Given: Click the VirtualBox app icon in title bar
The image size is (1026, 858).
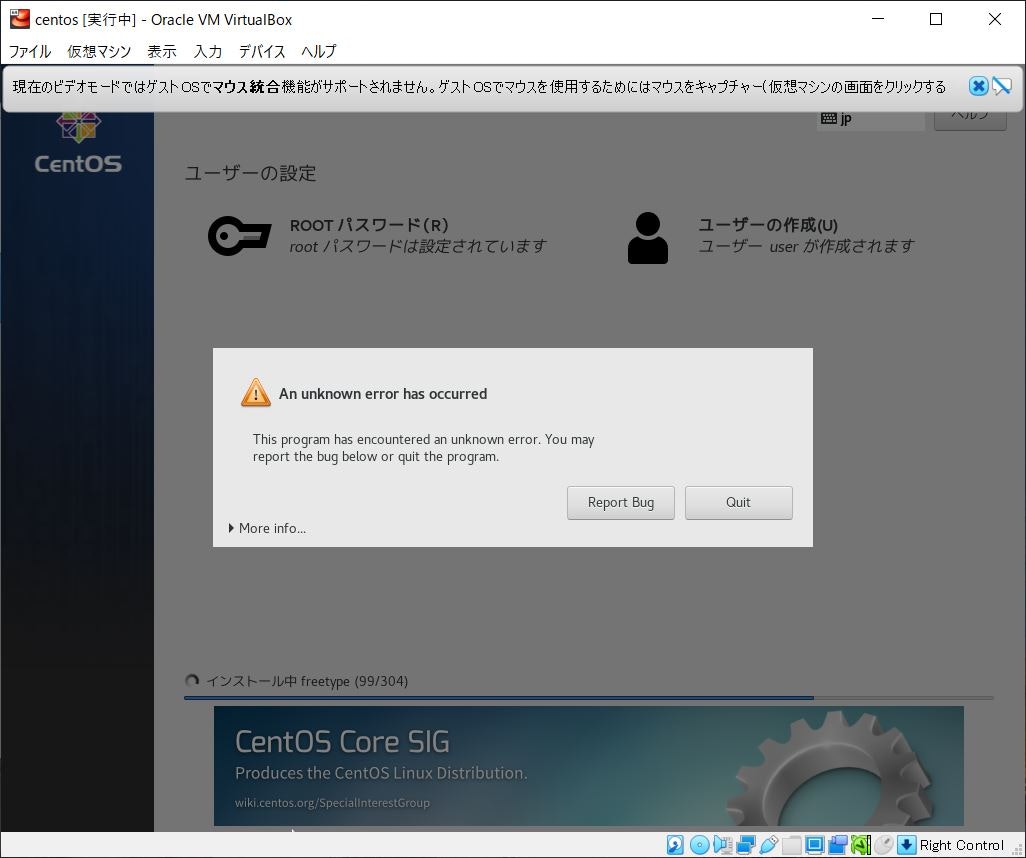Looking at the screenshot, I should click(20, 19).
